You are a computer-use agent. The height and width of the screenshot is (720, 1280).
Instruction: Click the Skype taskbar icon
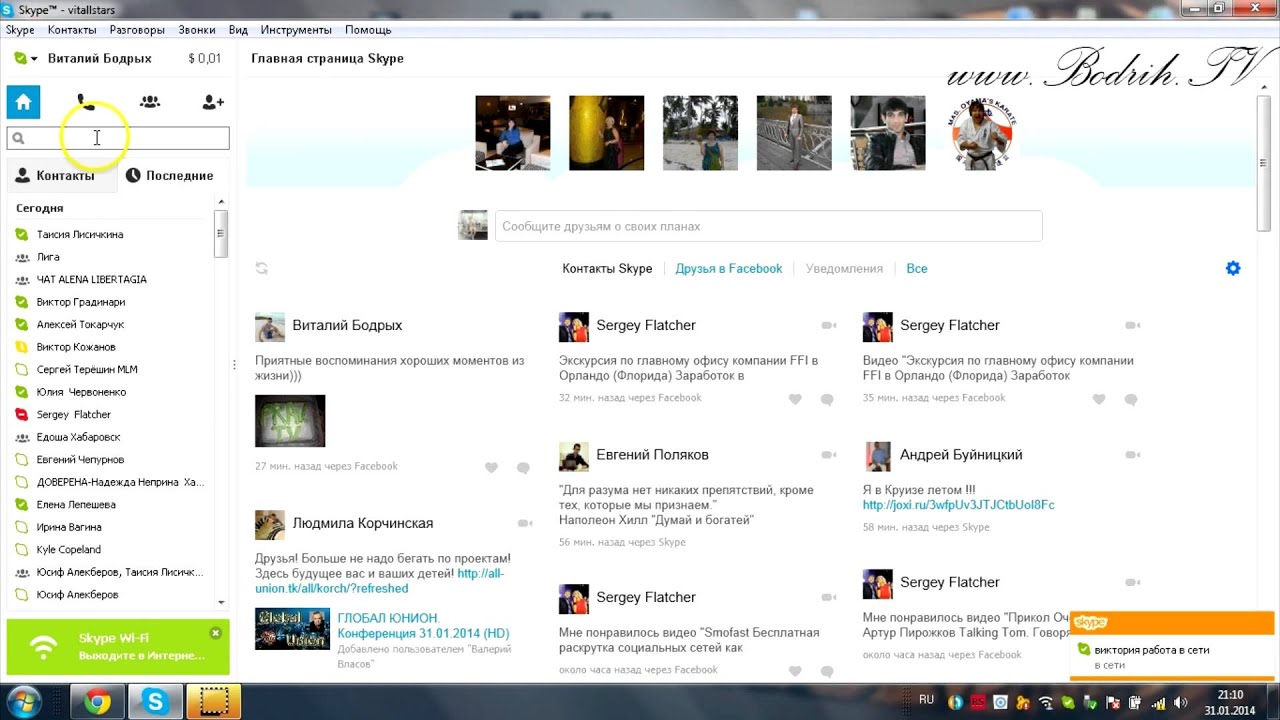tap(155, 703)
